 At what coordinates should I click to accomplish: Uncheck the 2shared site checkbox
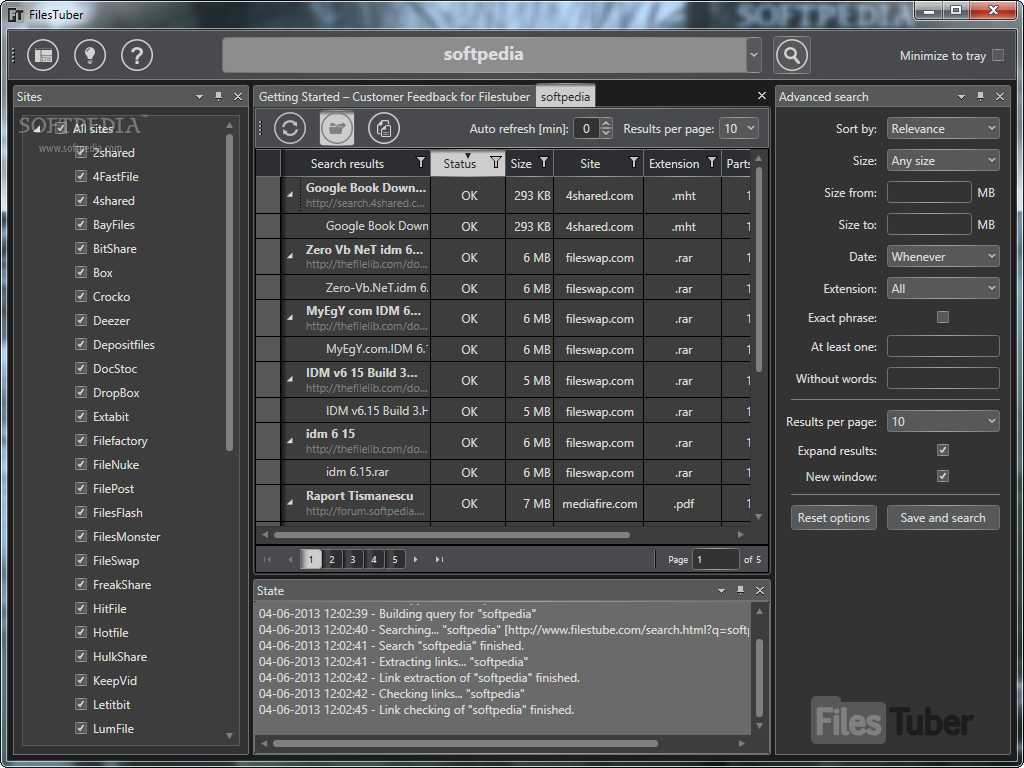[x=81, y=152]
